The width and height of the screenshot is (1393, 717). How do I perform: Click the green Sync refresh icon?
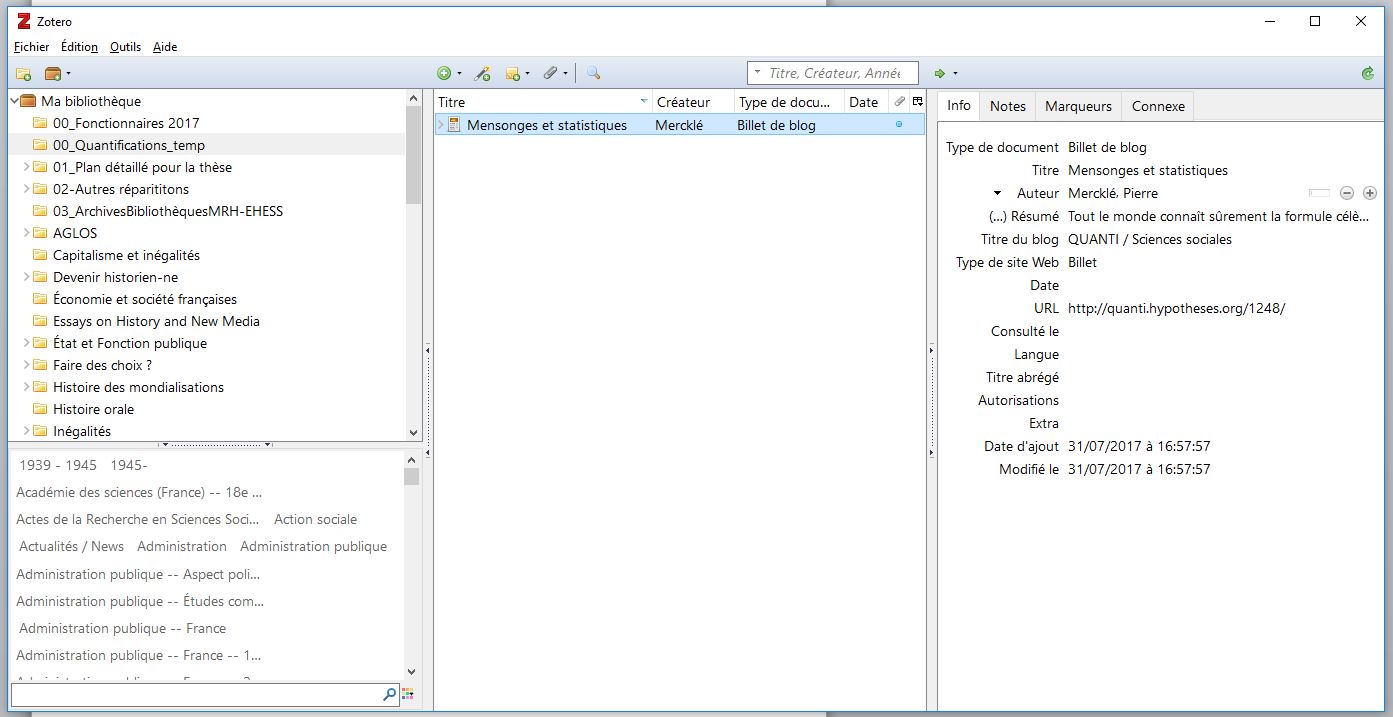1368,73
